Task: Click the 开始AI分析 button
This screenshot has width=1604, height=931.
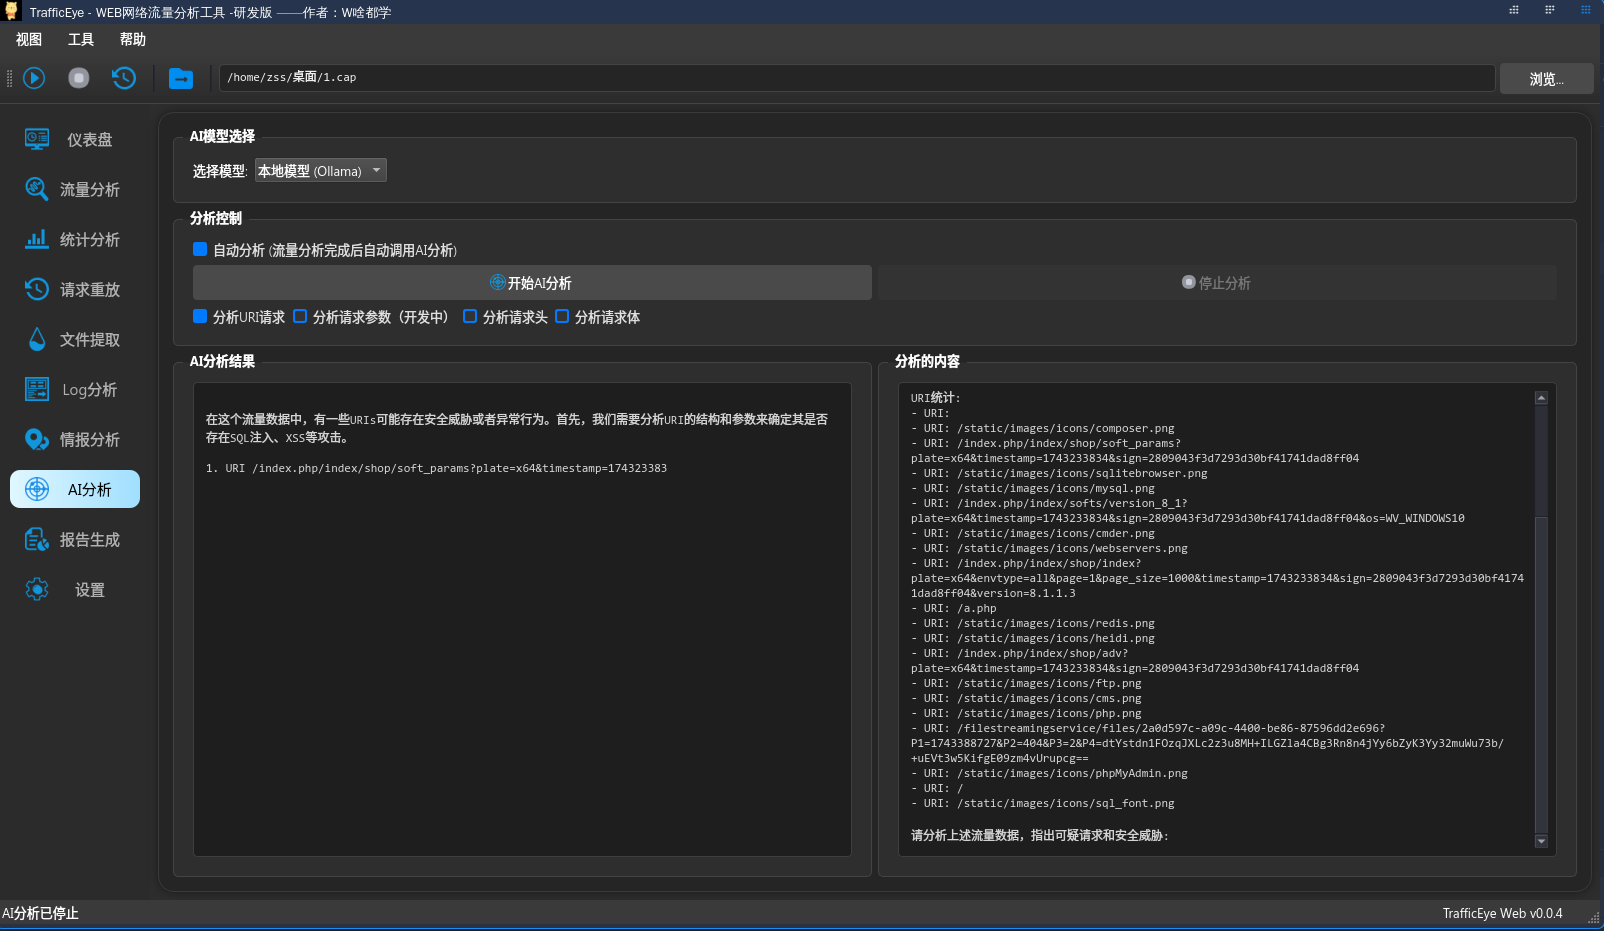Action: (532, 282)
